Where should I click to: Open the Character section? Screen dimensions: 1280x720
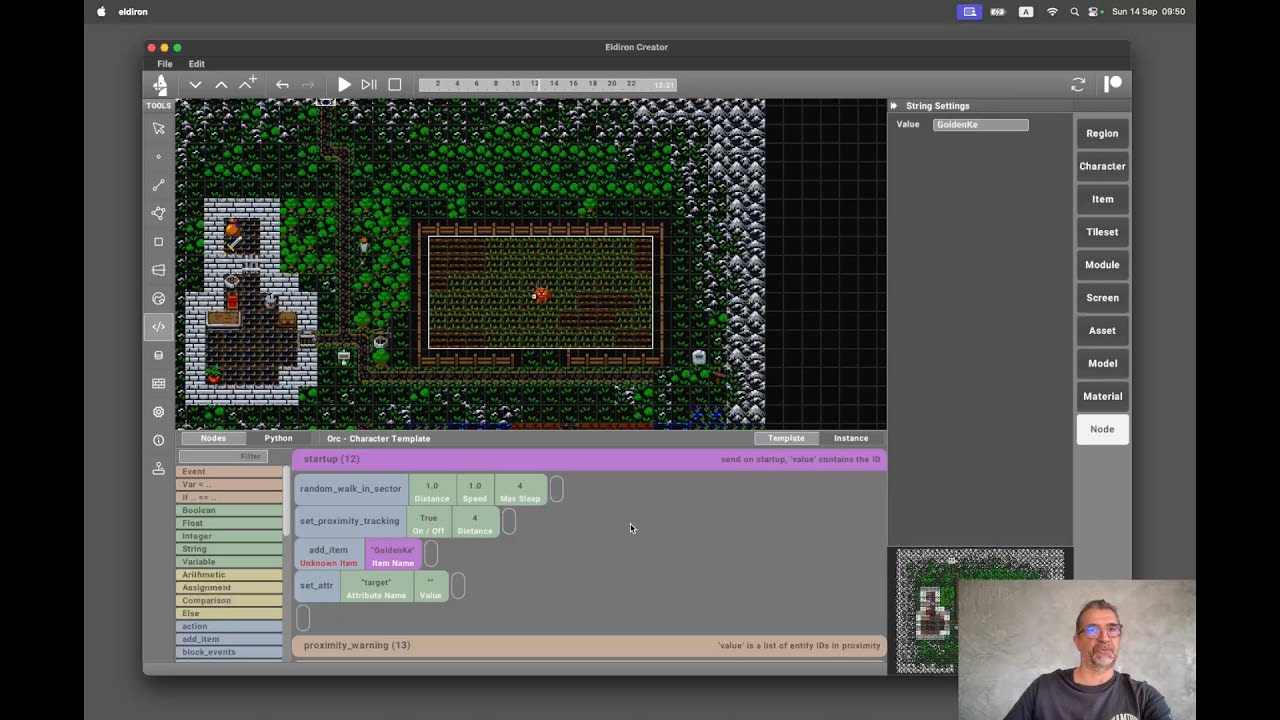pos(1102,166)
